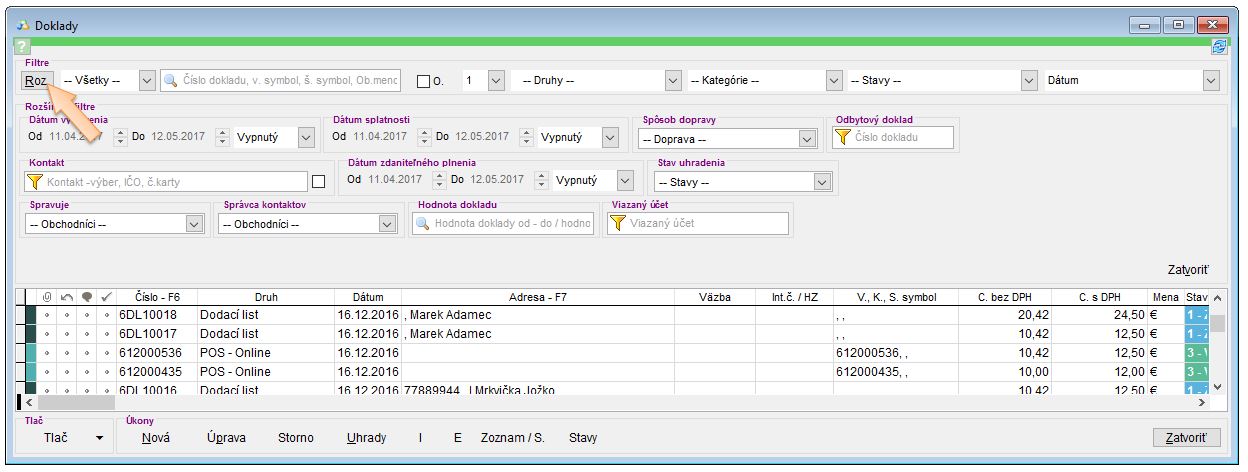The width and height of the screenshot is (1248, 472).
Task: Click the Roz expand filters button
Action: (35, 80)
